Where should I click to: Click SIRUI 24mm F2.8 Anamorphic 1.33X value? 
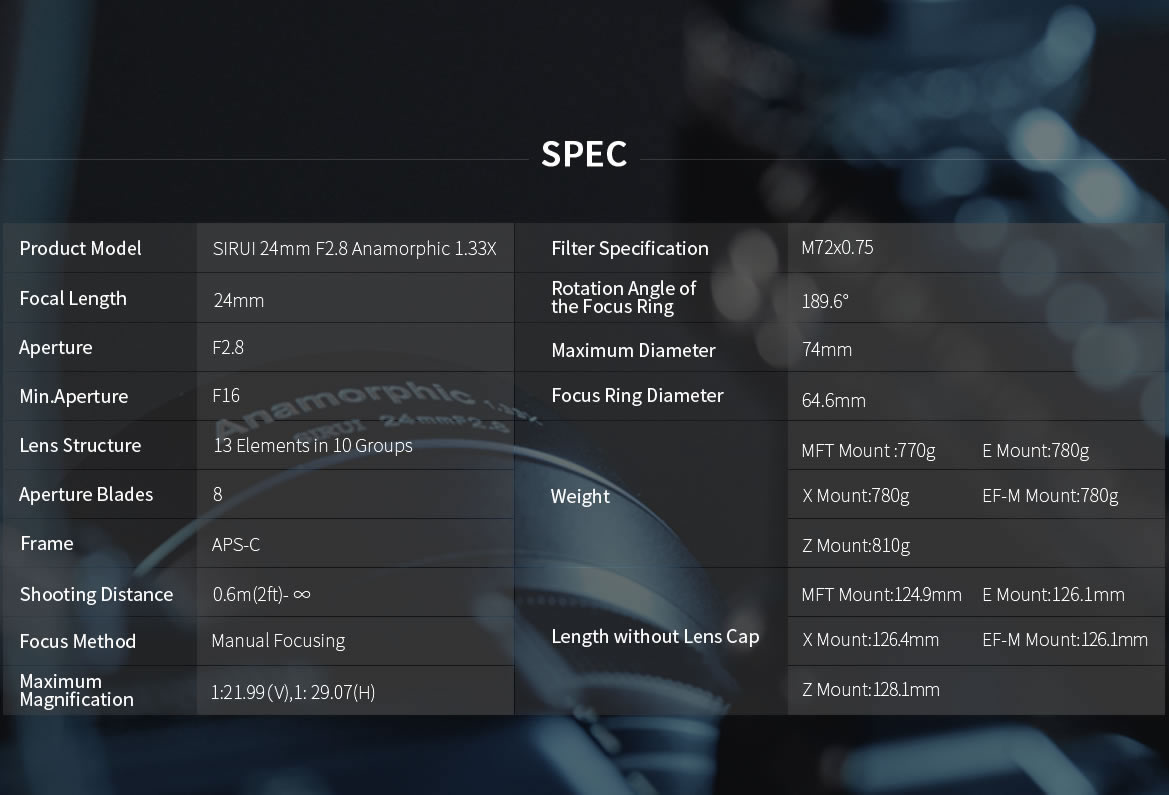(x=355, y=248)
